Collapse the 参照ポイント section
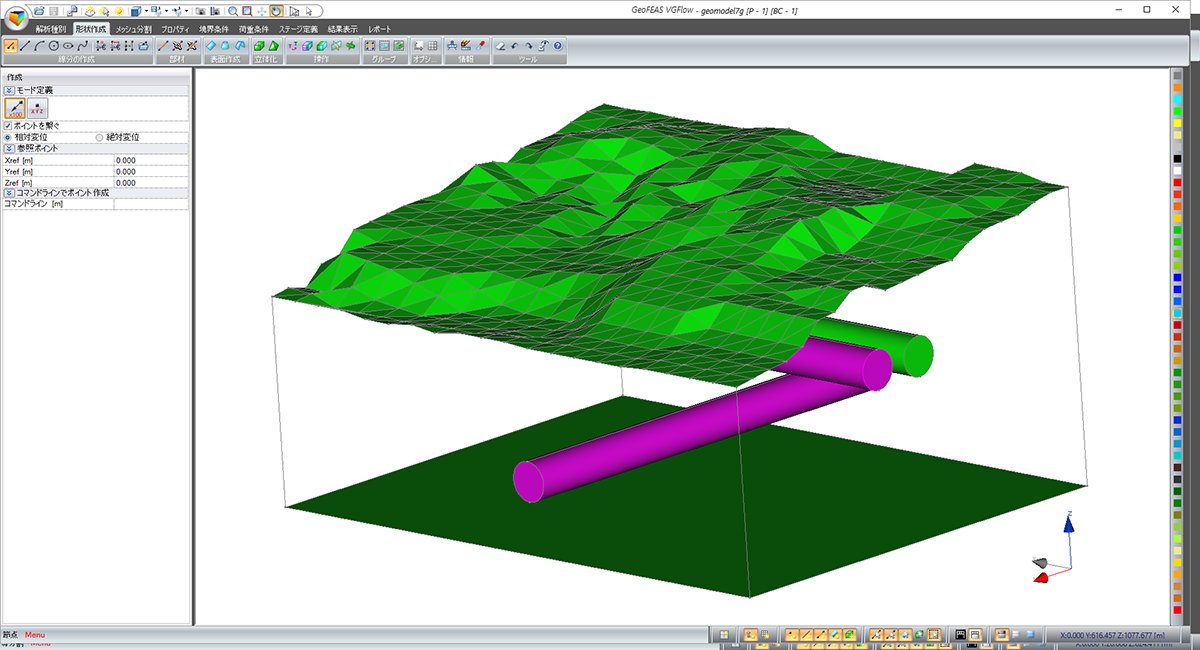Image resolution: width=1200 pixels, height=650 pixels. tap(9, 148)
